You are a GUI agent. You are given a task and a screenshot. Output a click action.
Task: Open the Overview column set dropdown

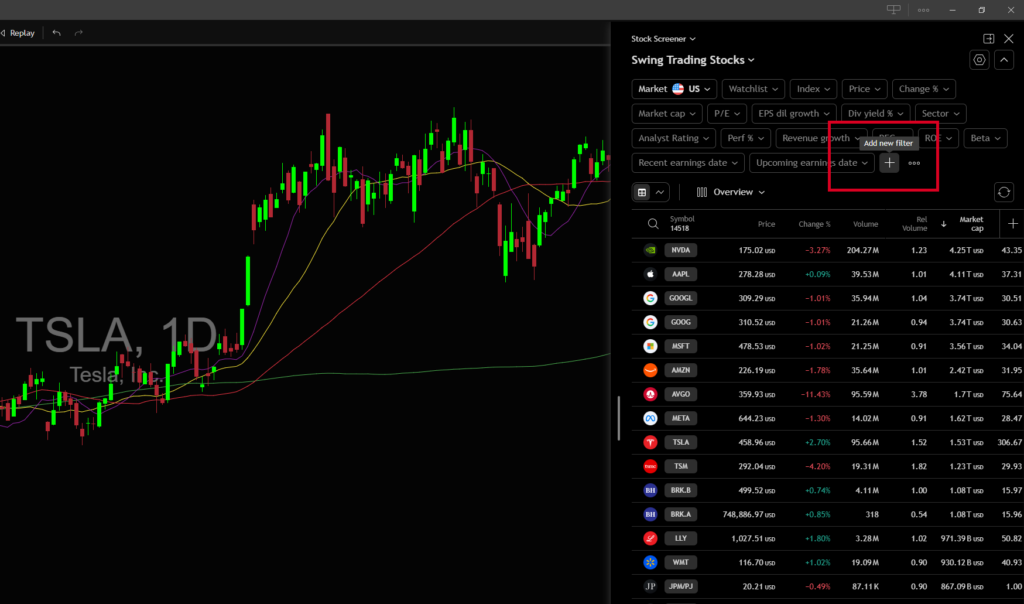pos(731,192)
